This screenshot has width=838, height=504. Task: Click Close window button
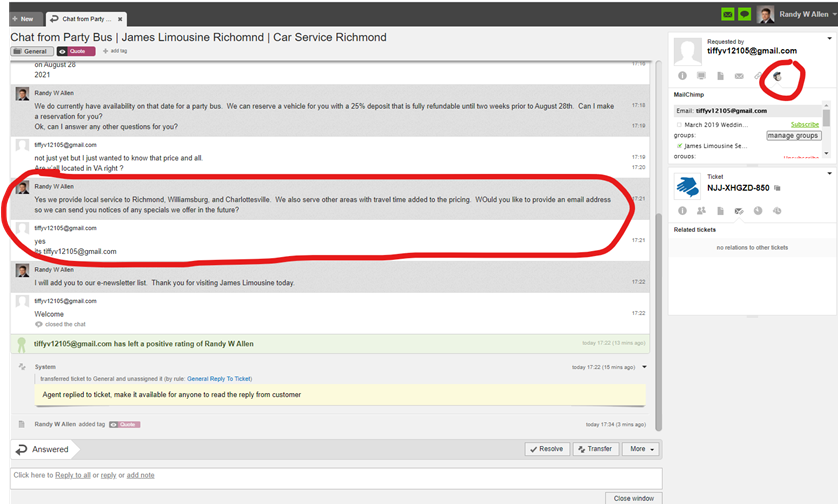(634, 498)
